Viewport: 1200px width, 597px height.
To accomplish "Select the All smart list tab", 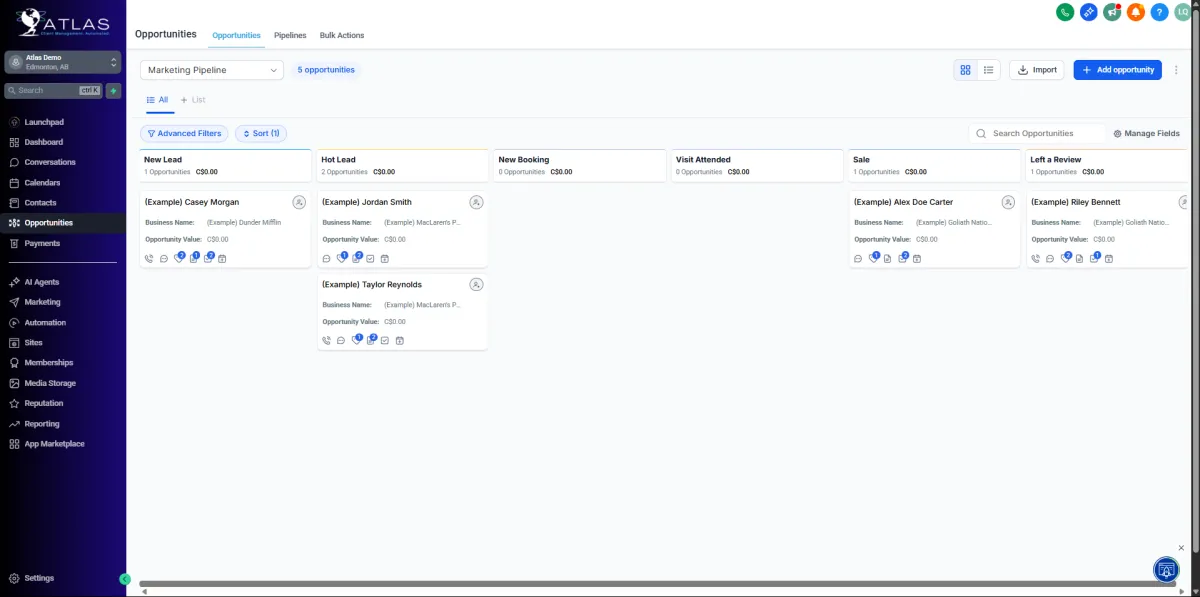I will click(157, 100).
